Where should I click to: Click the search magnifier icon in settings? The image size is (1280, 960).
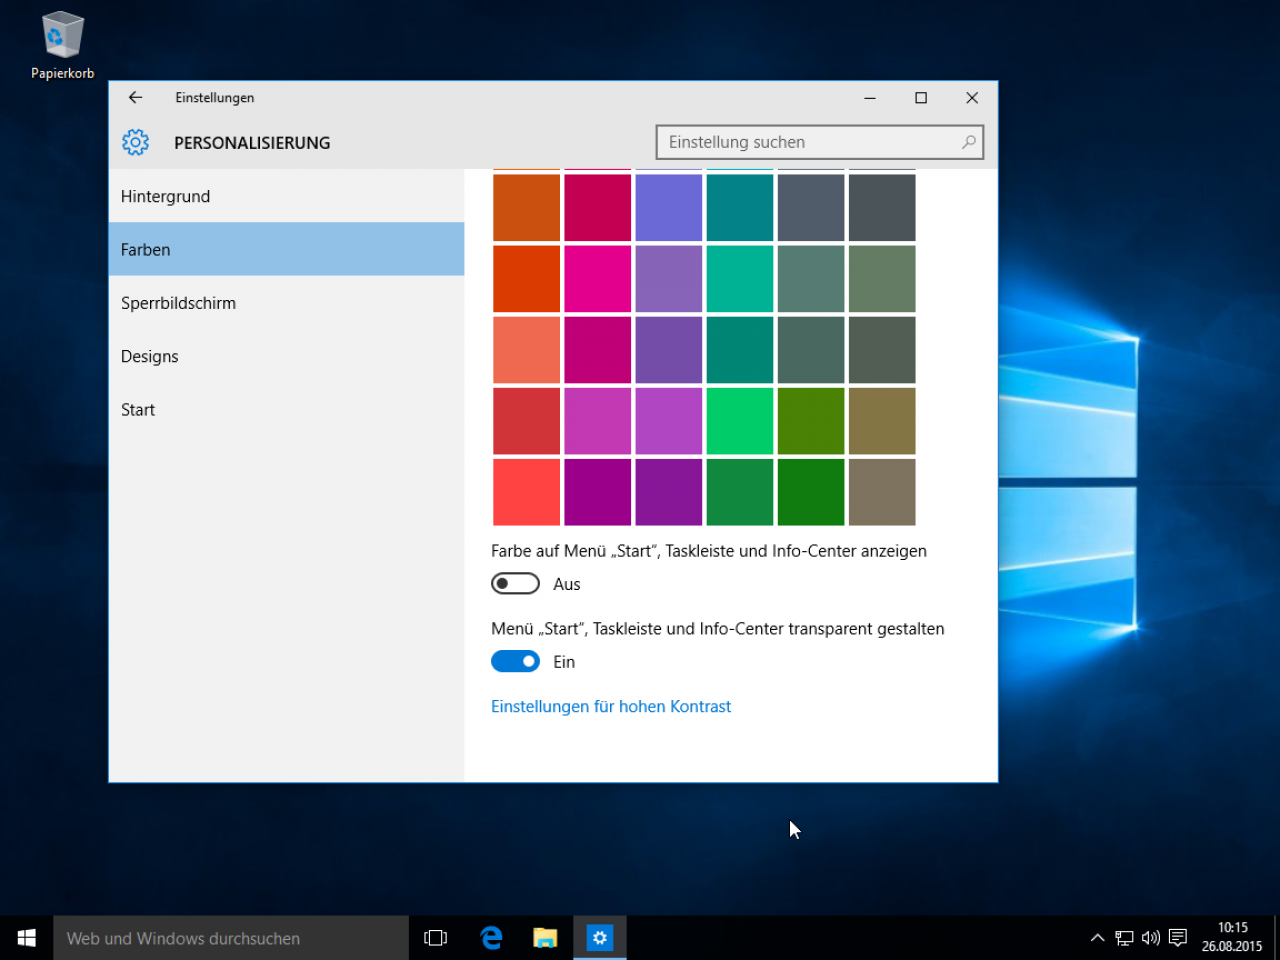(x=968, y=142)
